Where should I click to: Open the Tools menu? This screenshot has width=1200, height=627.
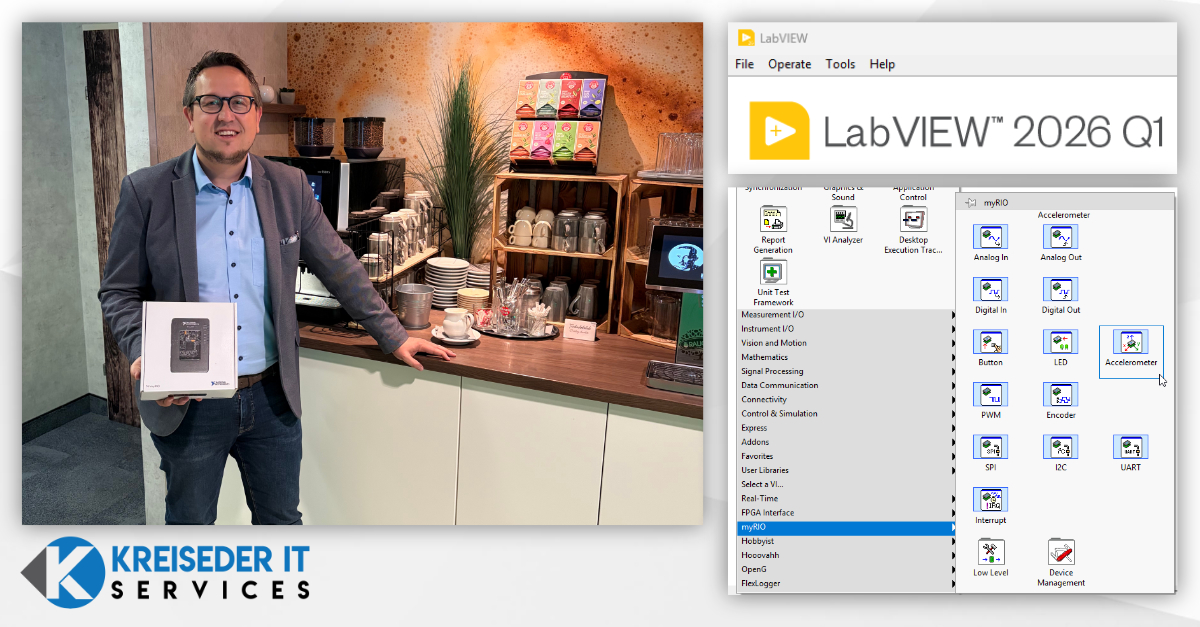click(840, 64)
